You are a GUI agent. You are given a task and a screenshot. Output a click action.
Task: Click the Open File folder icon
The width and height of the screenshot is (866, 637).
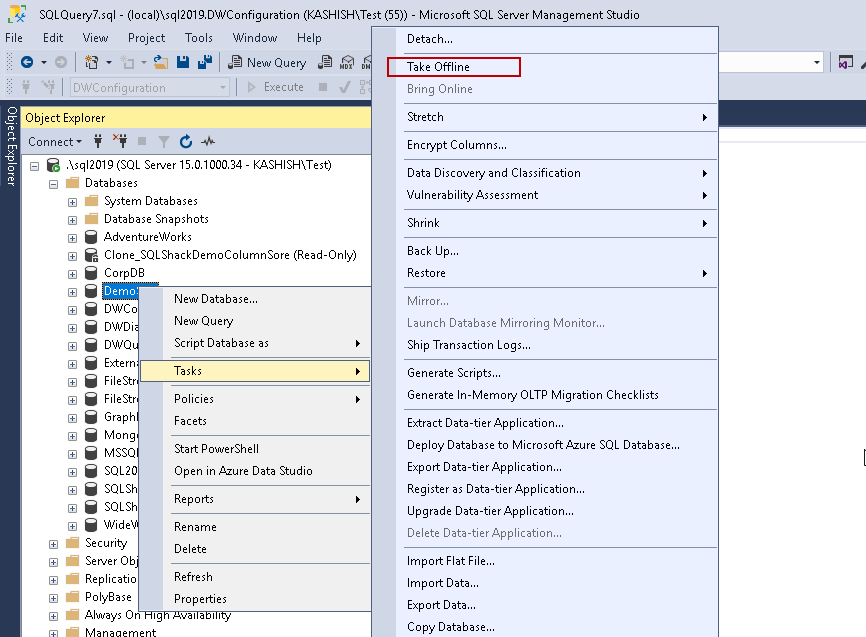click(x=161, y=62)
